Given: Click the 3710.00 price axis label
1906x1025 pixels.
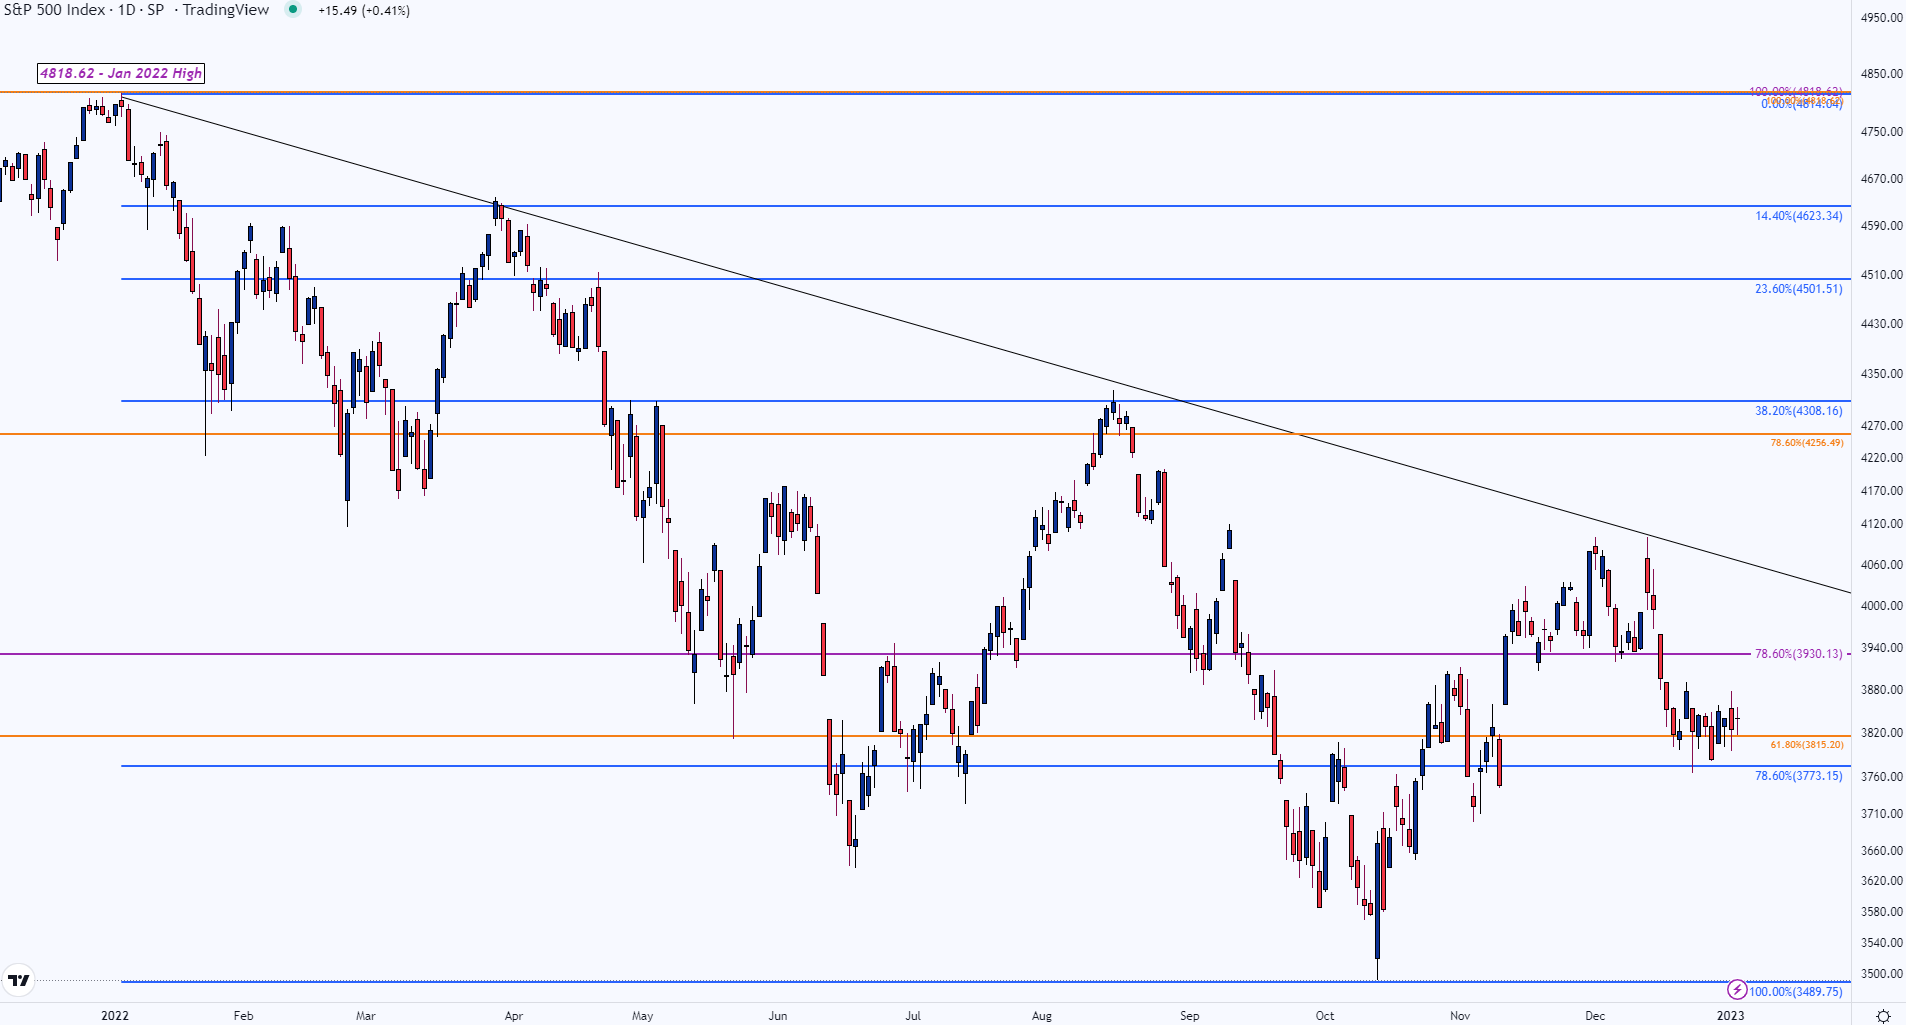Looking at the screenshot, I should tap(1881, 814).
